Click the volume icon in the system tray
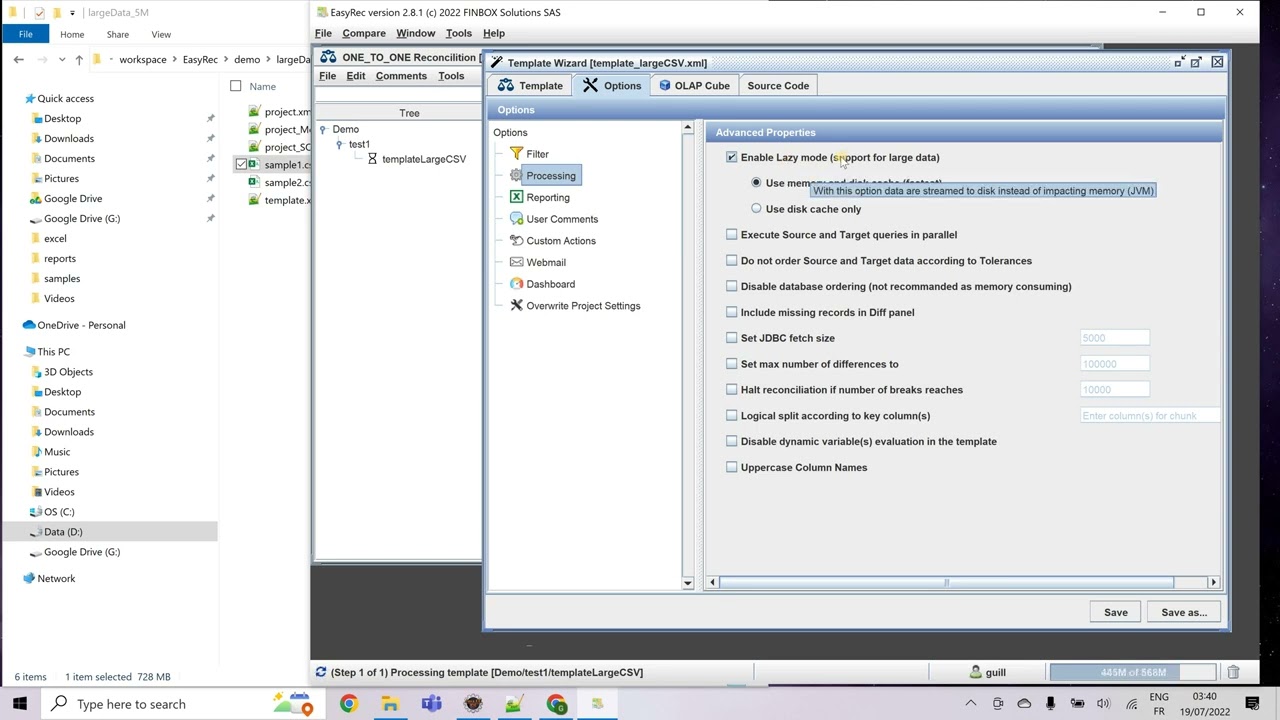 tap(1103, 704)
